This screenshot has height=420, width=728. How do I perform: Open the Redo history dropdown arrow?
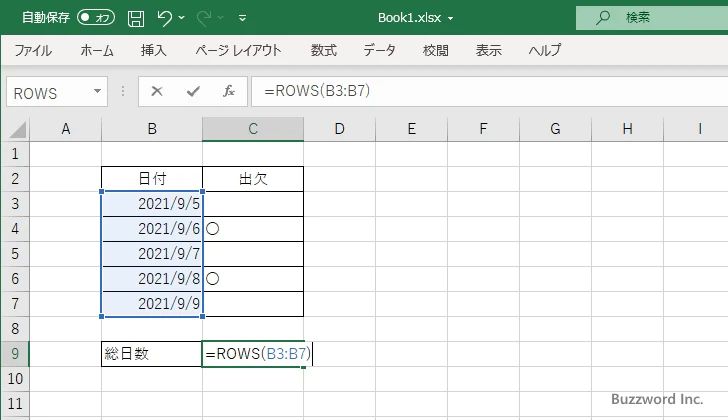[x=221, y=18]
